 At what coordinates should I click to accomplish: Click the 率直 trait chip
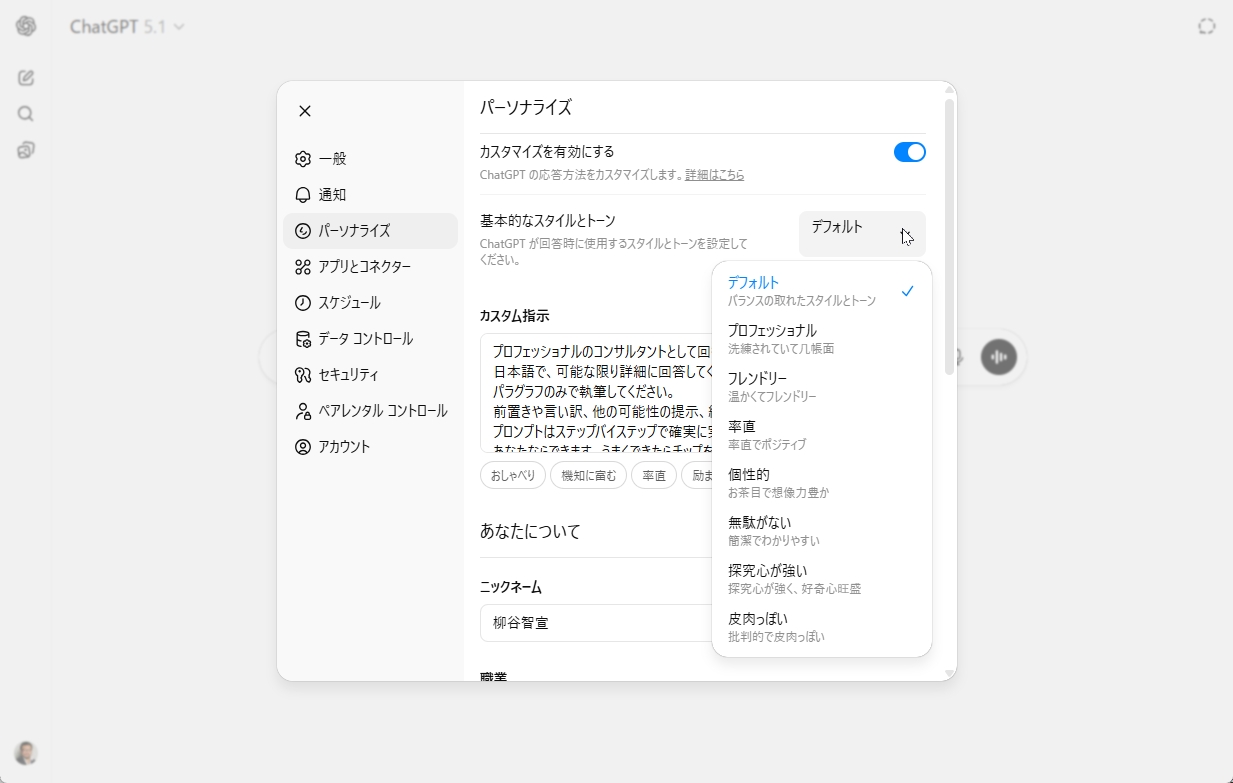pos(654,475)
